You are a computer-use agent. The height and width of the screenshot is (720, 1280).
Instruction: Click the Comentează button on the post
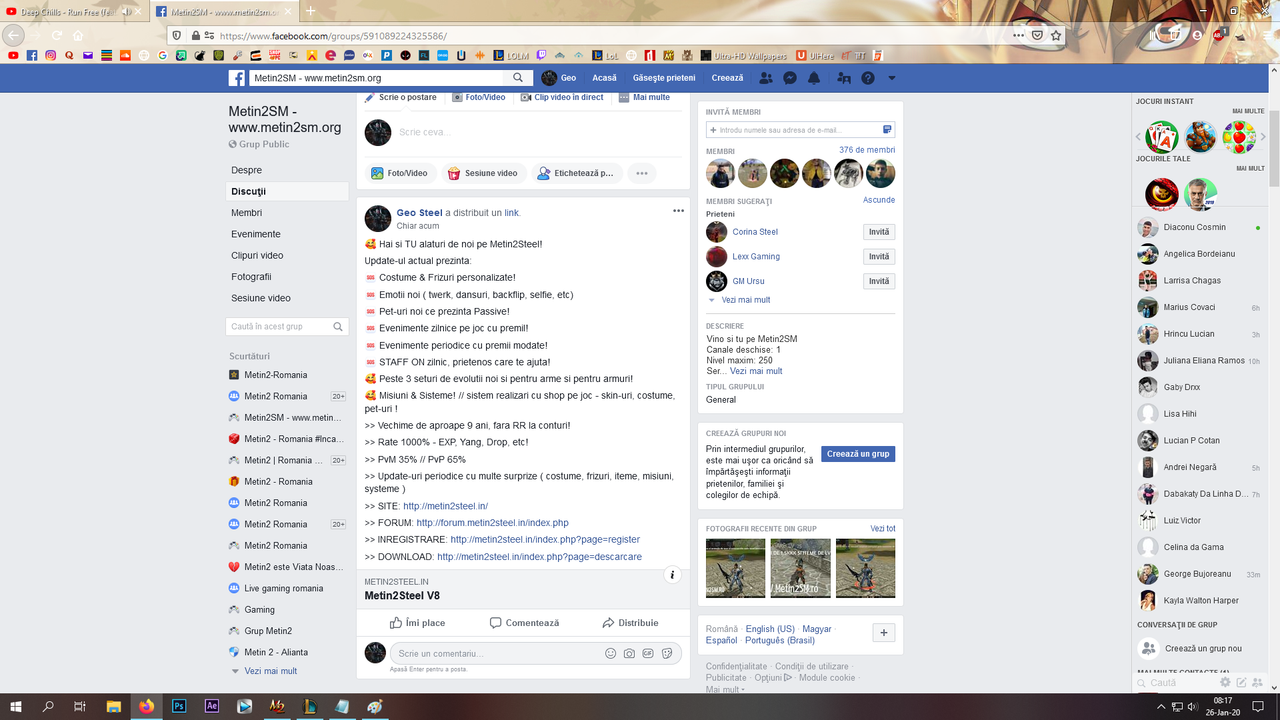pyautogui.click(x=524, y=623)
